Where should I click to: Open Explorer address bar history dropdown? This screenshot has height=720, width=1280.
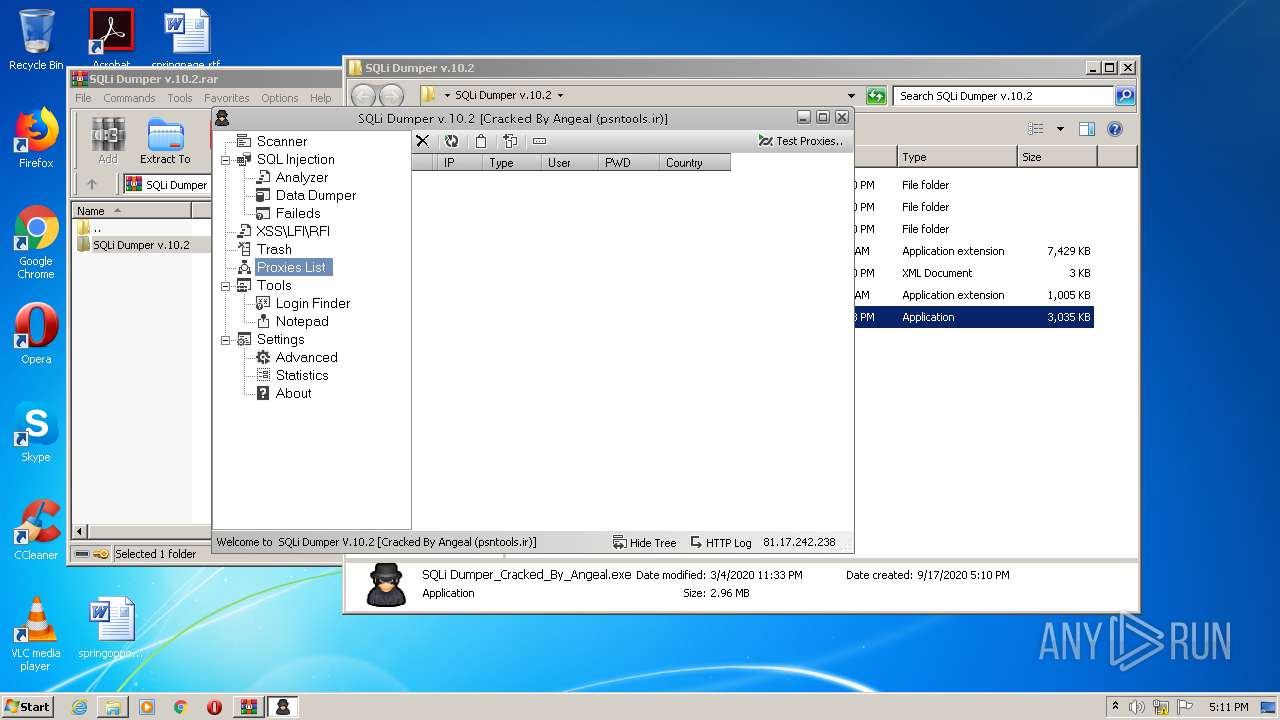coord(851,96)
